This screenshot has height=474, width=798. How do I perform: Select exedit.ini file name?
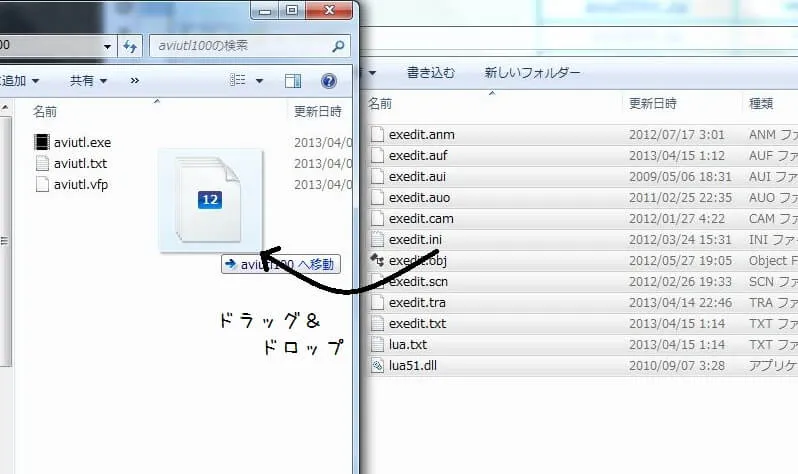(x=415, y=239)
